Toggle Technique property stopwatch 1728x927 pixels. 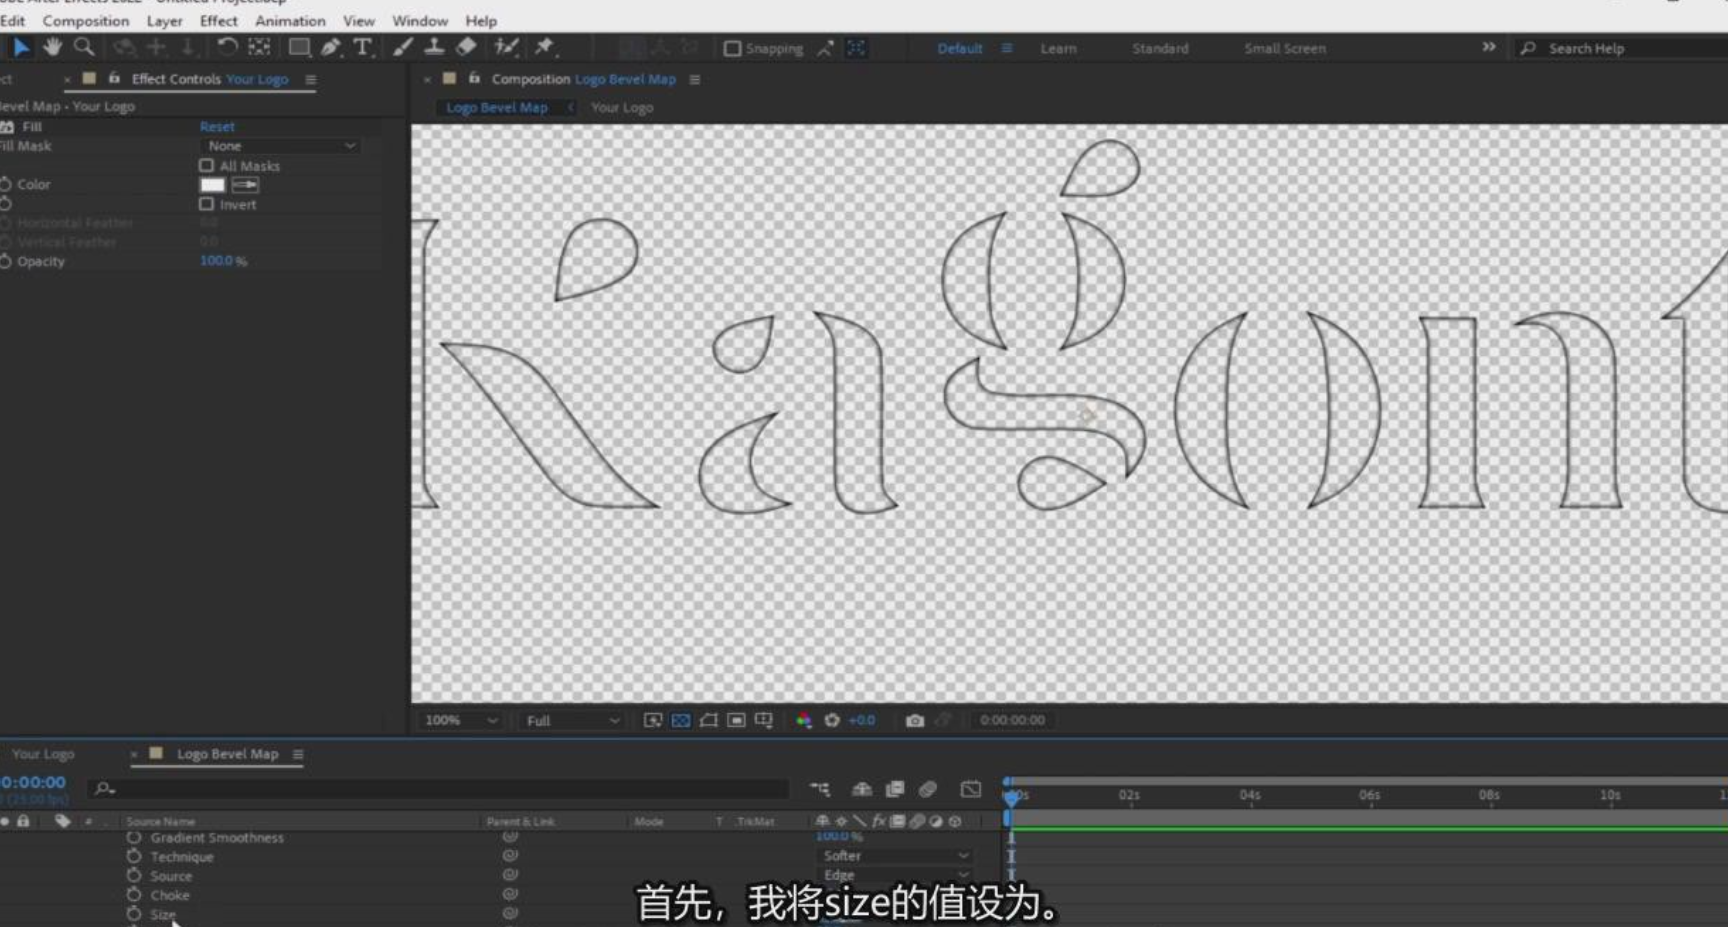pyautogui.click(x=134, y=856)
